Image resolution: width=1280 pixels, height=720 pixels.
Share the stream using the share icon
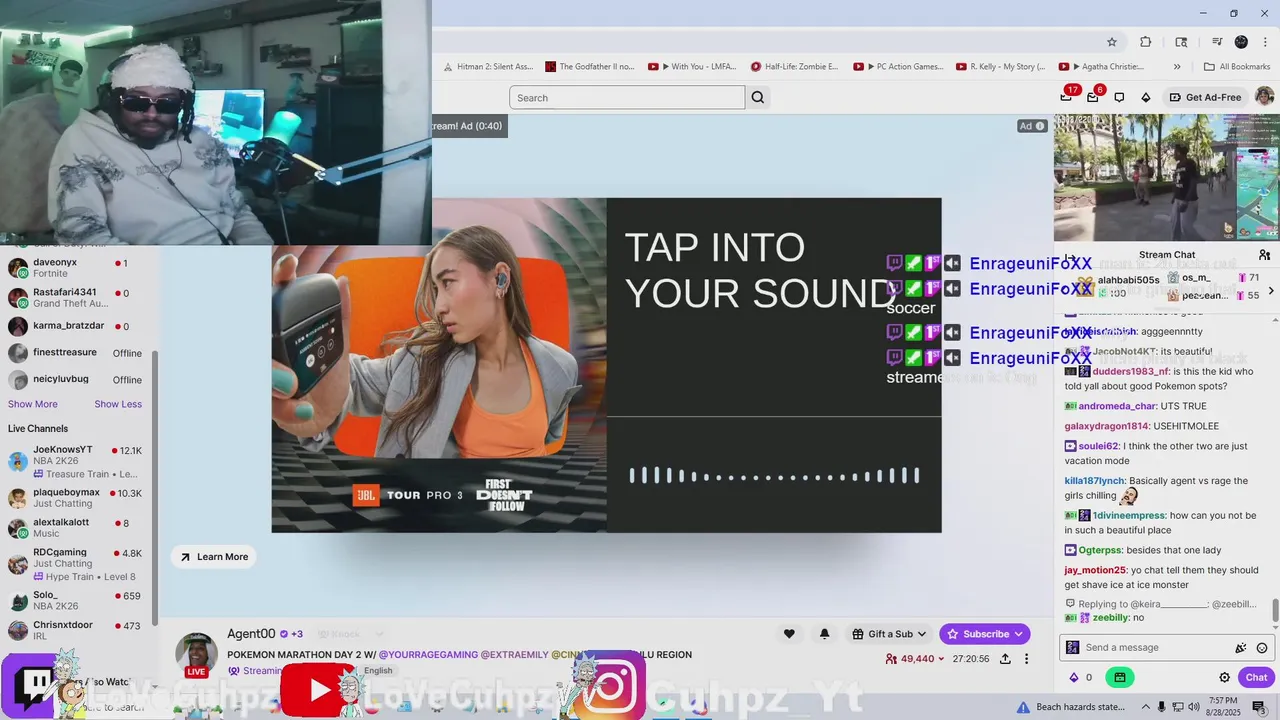click(x=1005, y=659)
